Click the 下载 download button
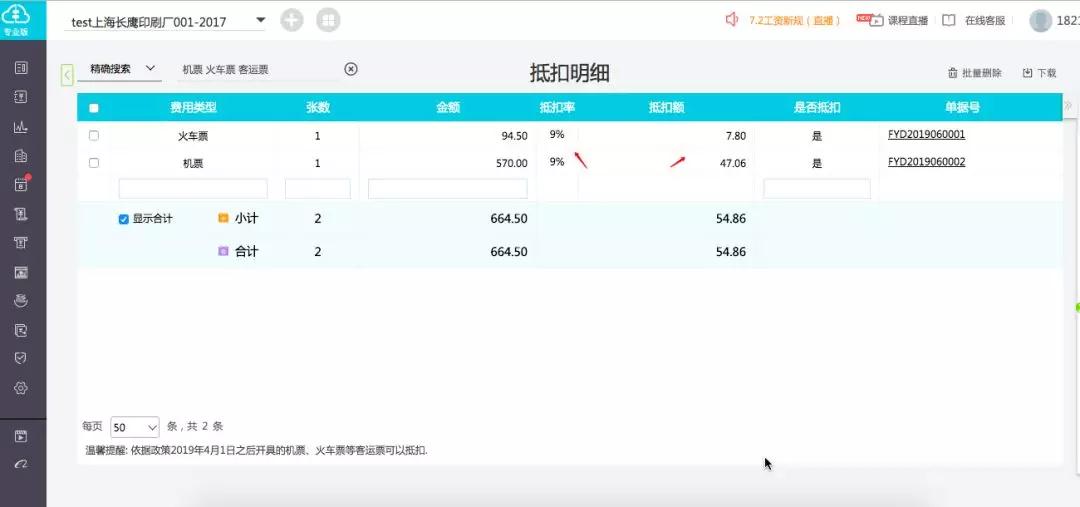Screen dimensions: 1080x507 pos(1039,73)
